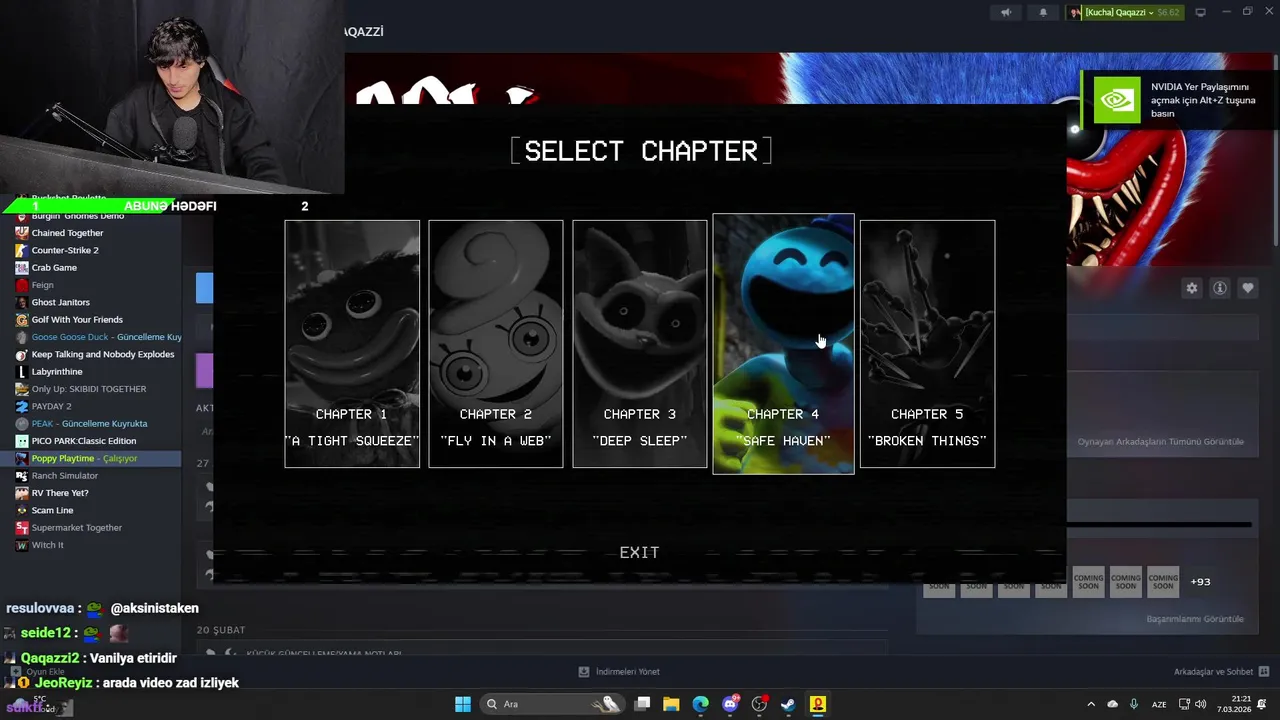Image resolution: width=1280 pixels, height=720 pixels.
Task: Open game settings gear icon in Steam
Action: [1191, 288]
